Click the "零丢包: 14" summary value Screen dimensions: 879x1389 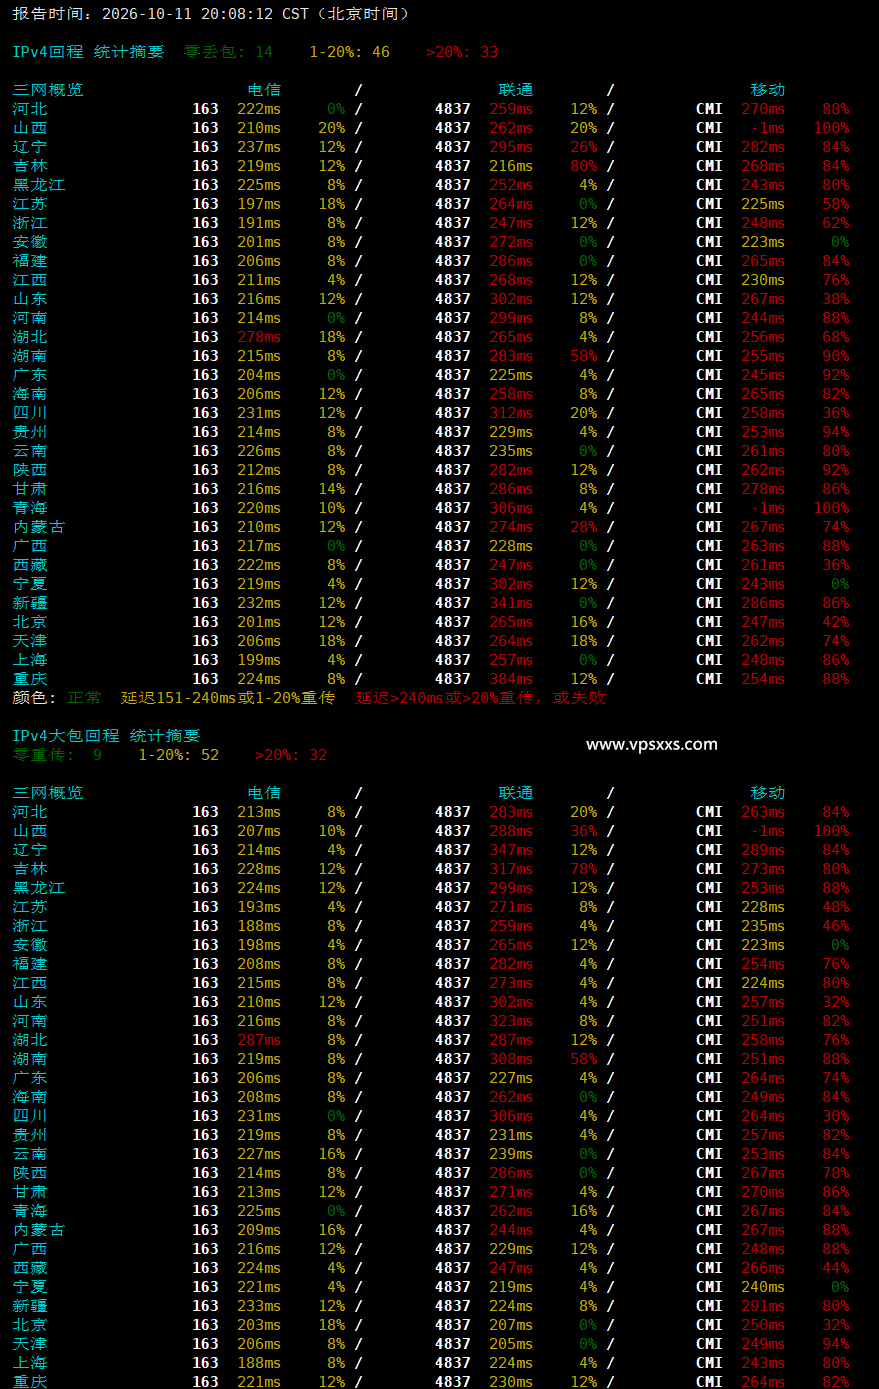[228, 52]
